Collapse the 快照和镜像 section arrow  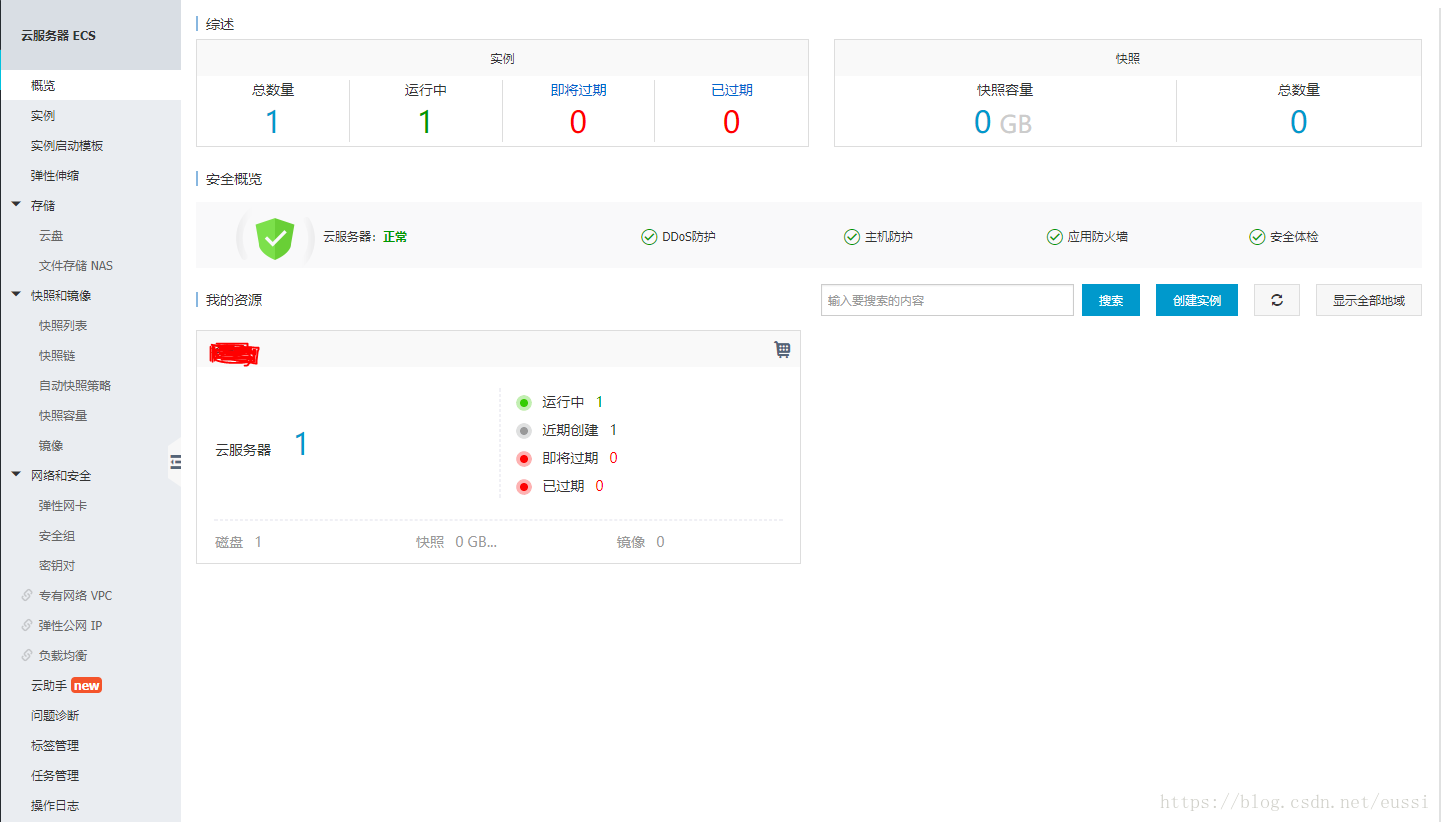(x=16, y=295)
